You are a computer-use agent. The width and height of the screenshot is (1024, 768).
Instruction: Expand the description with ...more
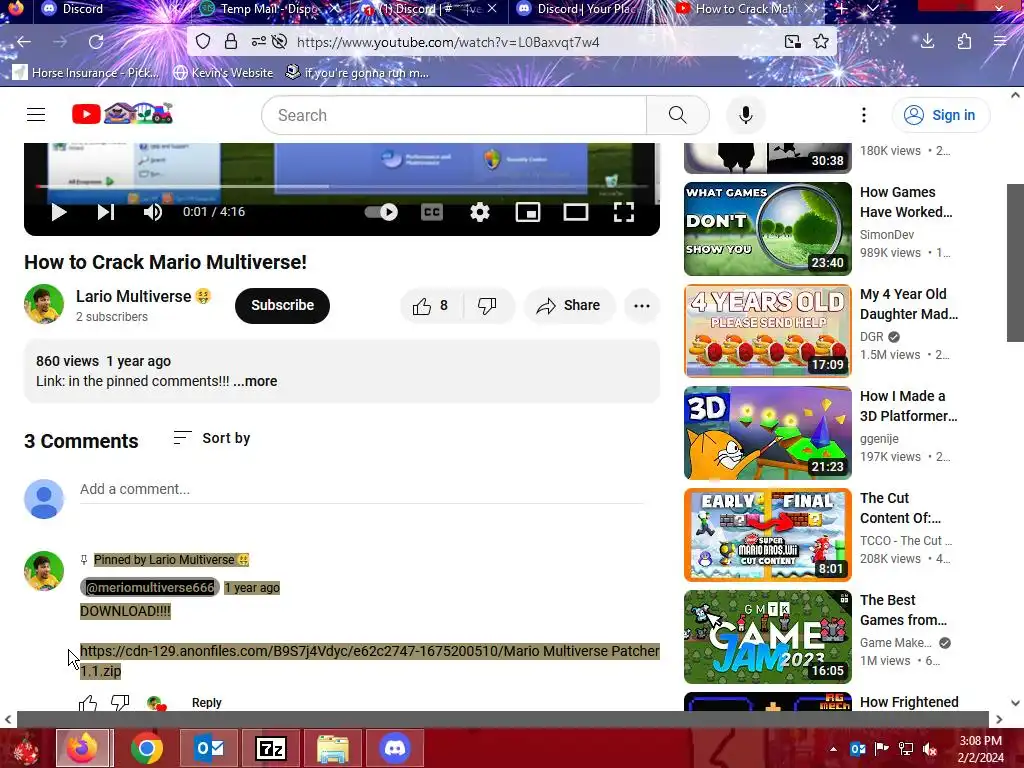click(255, 381)
